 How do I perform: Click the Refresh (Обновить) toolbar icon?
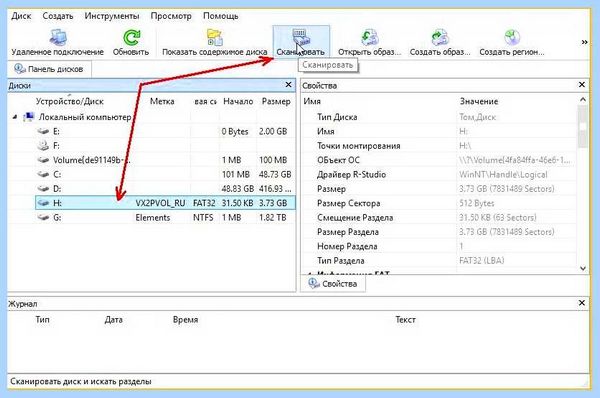(131, 38)
